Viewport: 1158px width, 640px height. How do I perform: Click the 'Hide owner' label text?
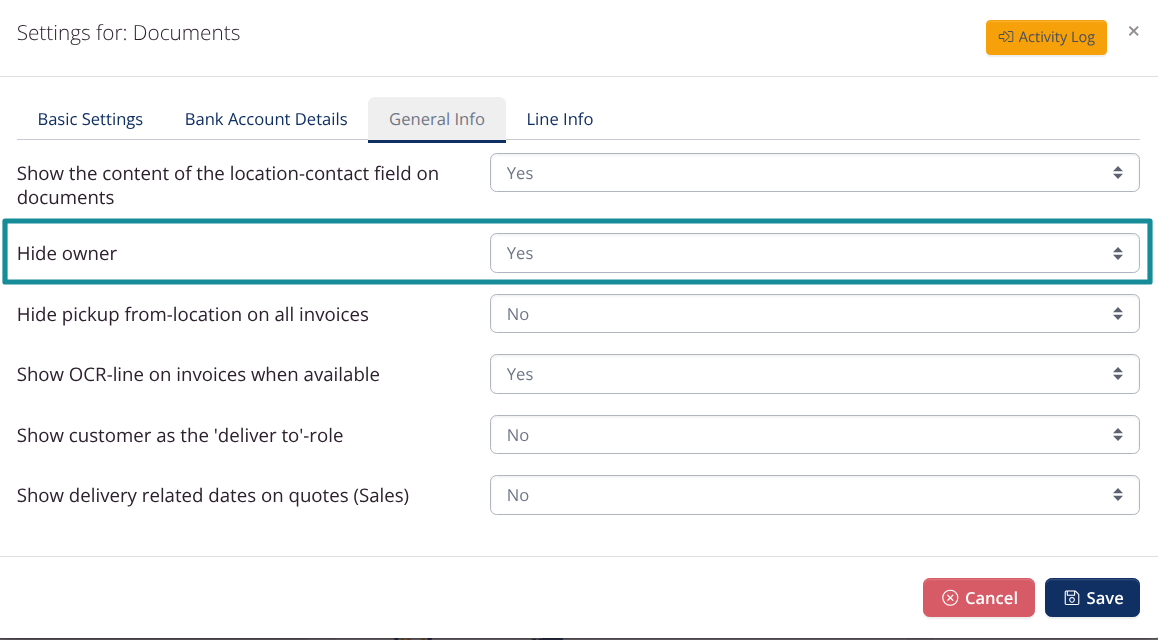(x=67, y=254)
